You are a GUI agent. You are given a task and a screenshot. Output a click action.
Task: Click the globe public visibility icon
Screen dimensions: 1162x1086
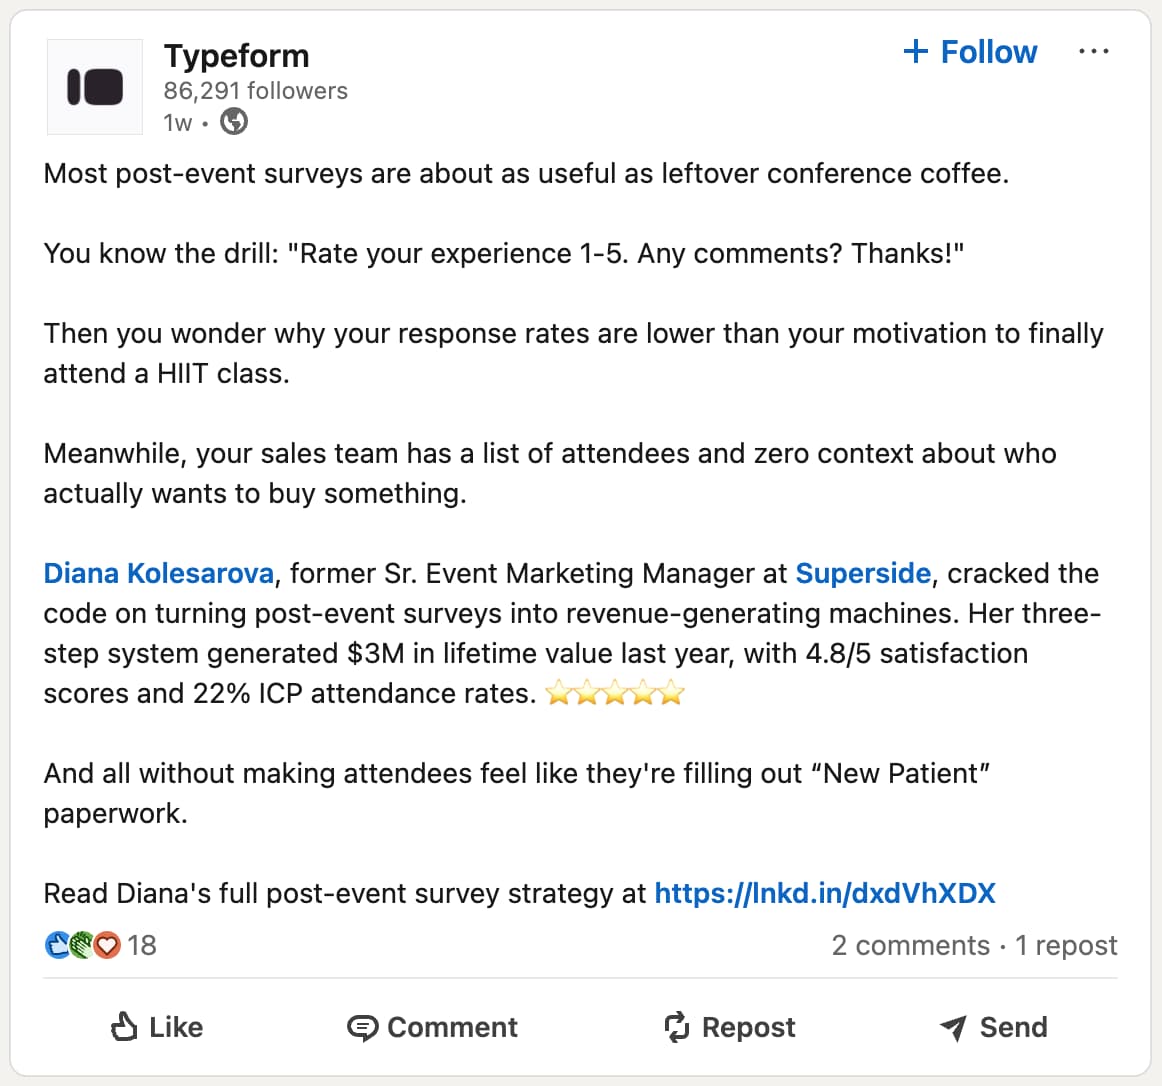tap(234, 122)
